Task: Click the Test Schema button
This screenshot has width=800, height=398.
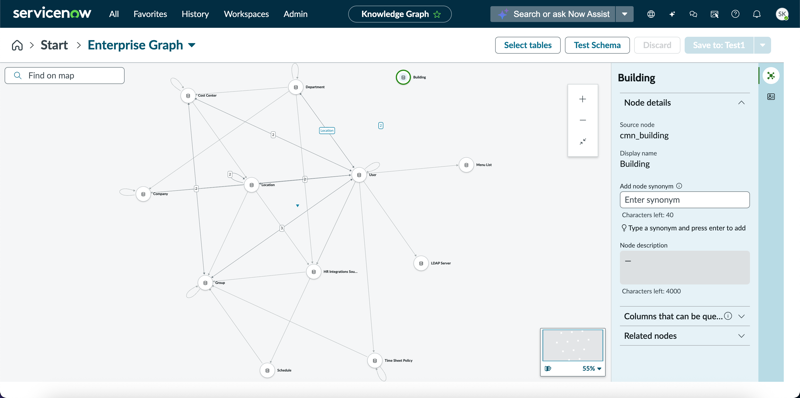Action: pos(597,45)
